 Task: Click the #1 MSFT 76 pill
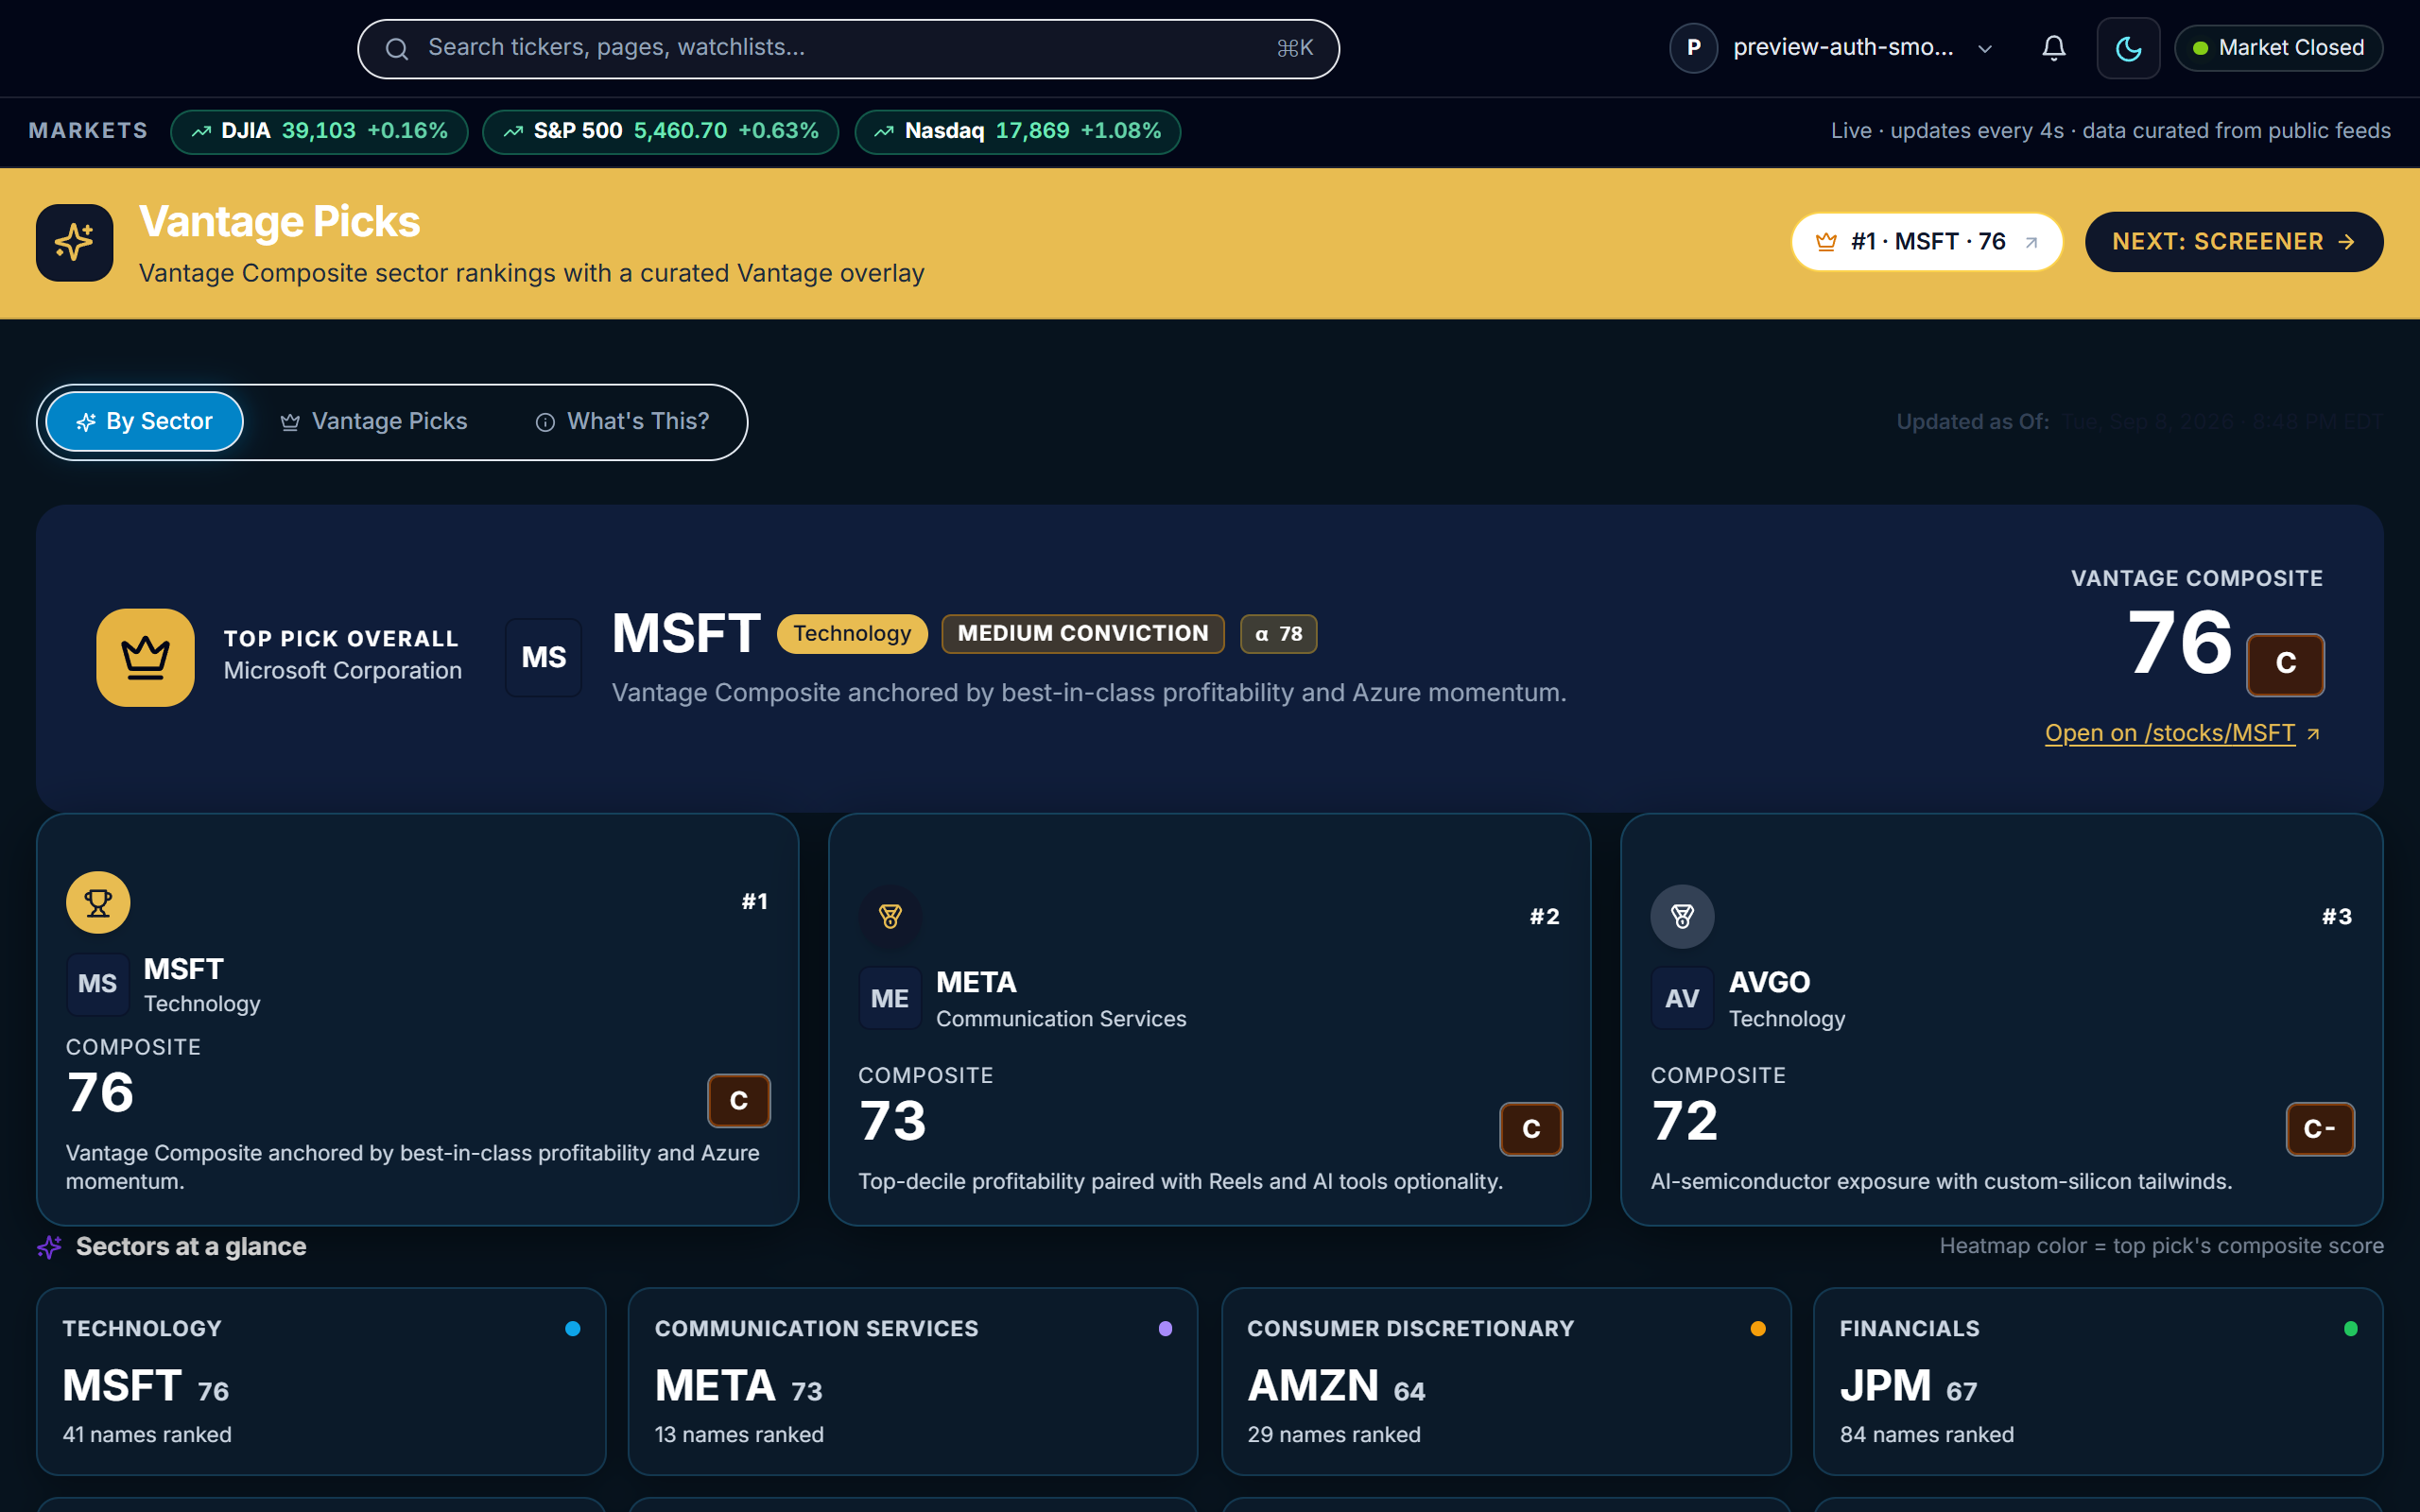1926,242
